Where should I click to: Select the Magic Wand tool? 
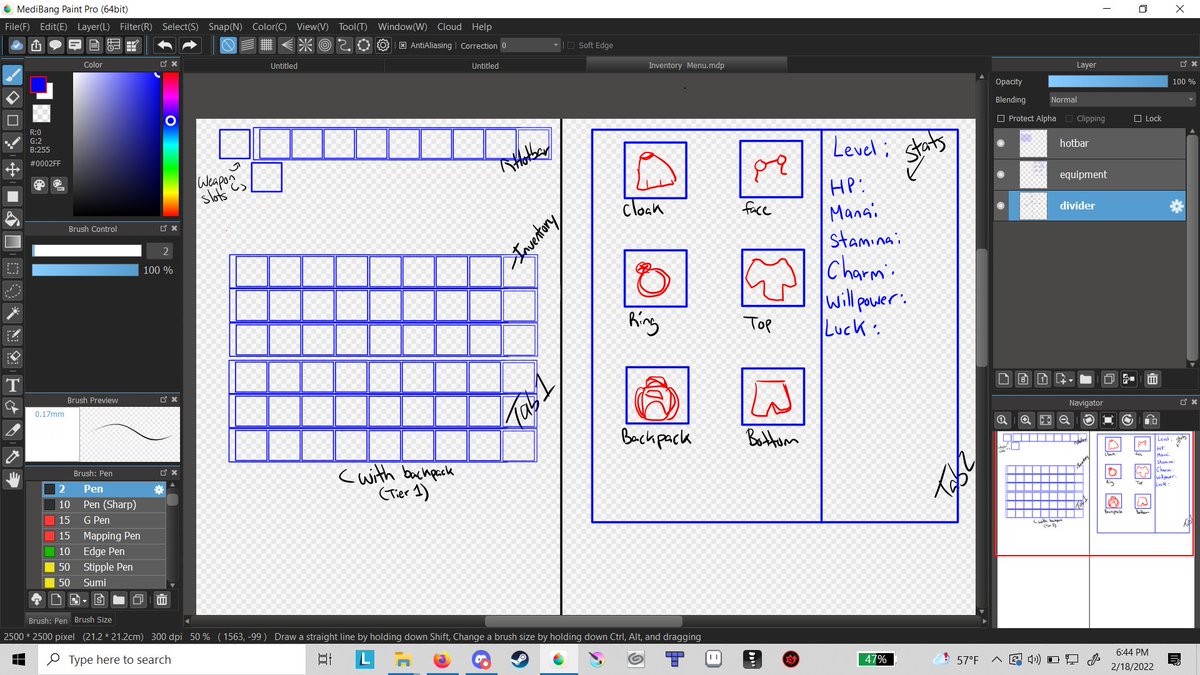[13, 314]
